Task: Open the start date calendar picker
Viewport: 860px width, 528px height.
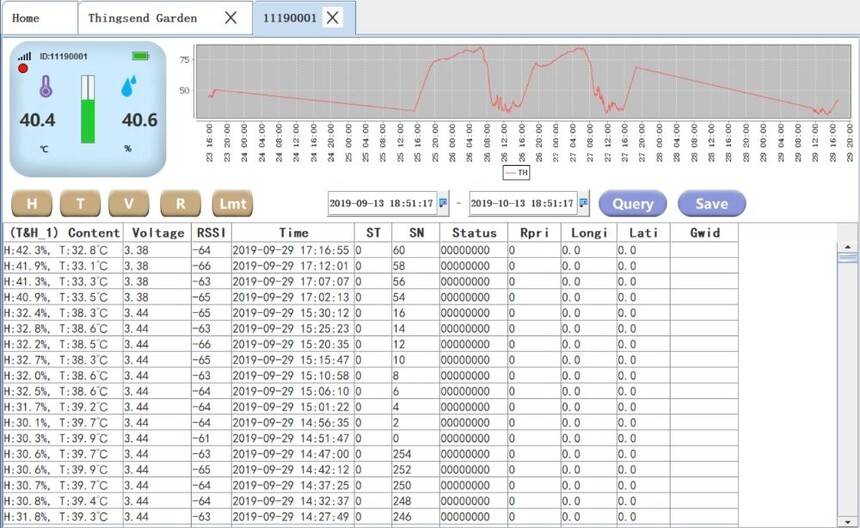Action: pos(443,203)
